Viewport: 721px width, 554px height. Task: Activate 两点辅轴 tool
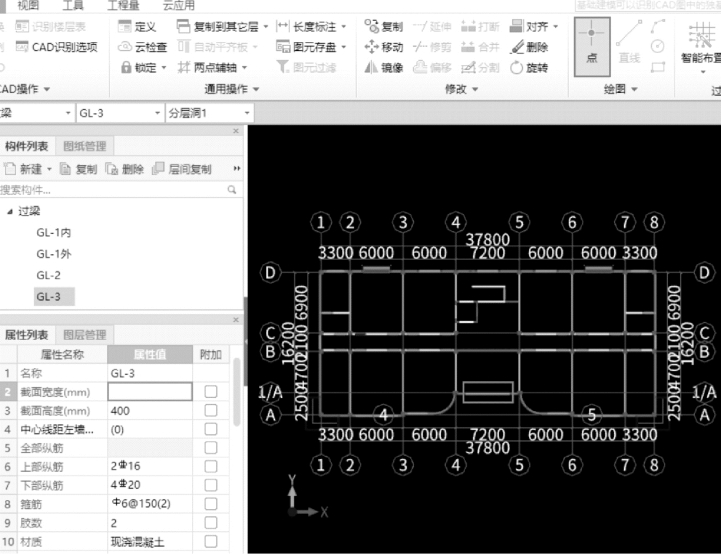207,68
